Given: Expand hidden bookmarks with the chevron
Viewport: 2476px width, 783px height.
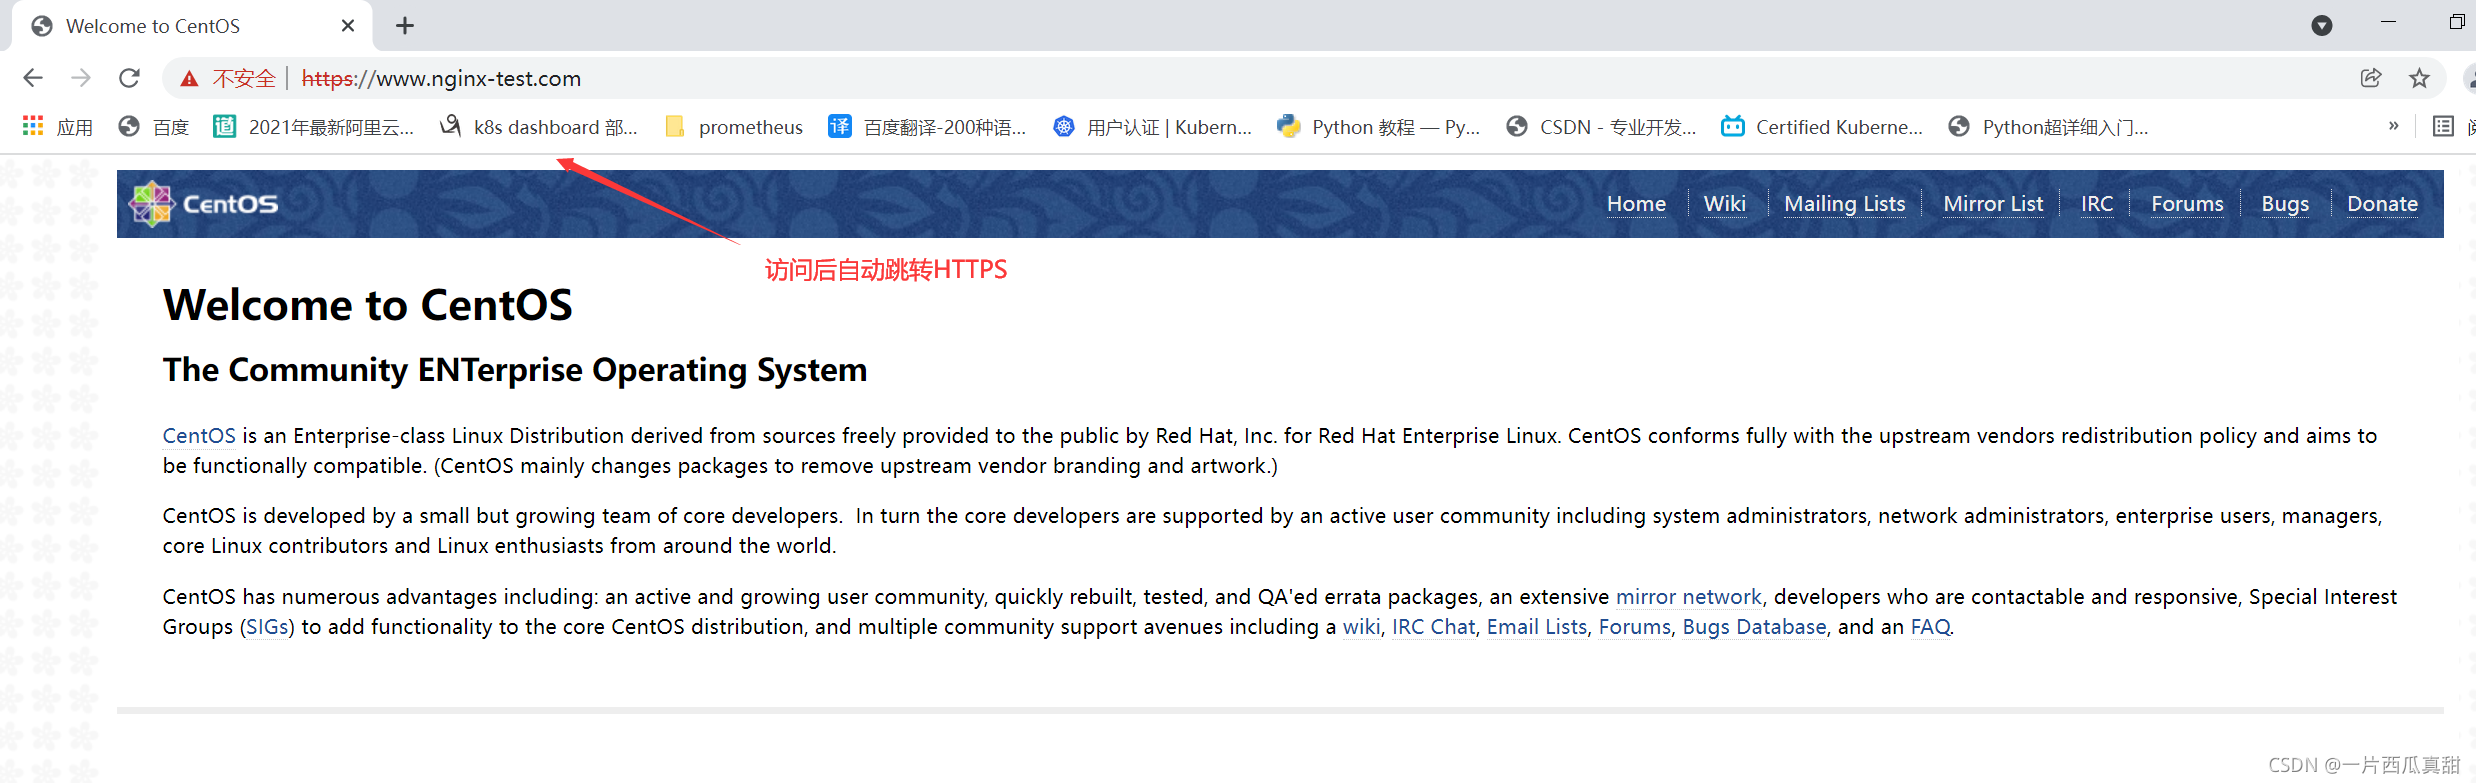Looking at the screenshot, I should tap(2393, 126).
